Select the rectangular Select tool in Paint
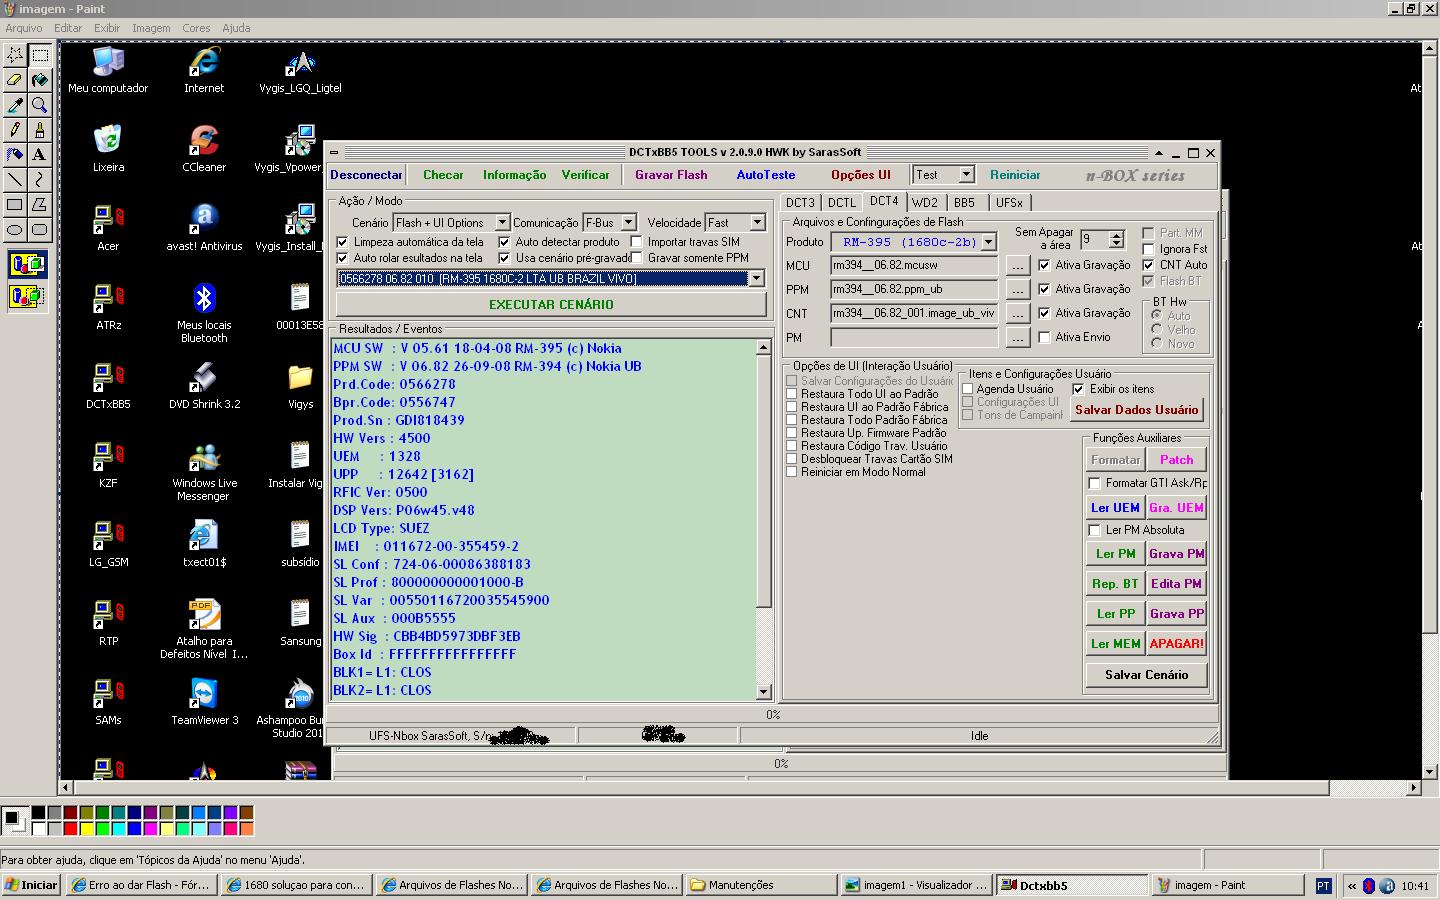 (x=39, y=55)
